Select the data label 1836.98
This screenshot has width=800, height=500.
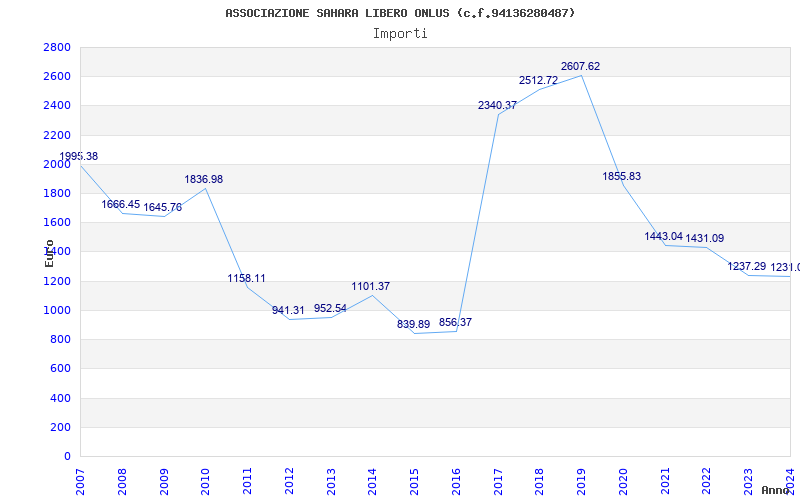[204, 180]
